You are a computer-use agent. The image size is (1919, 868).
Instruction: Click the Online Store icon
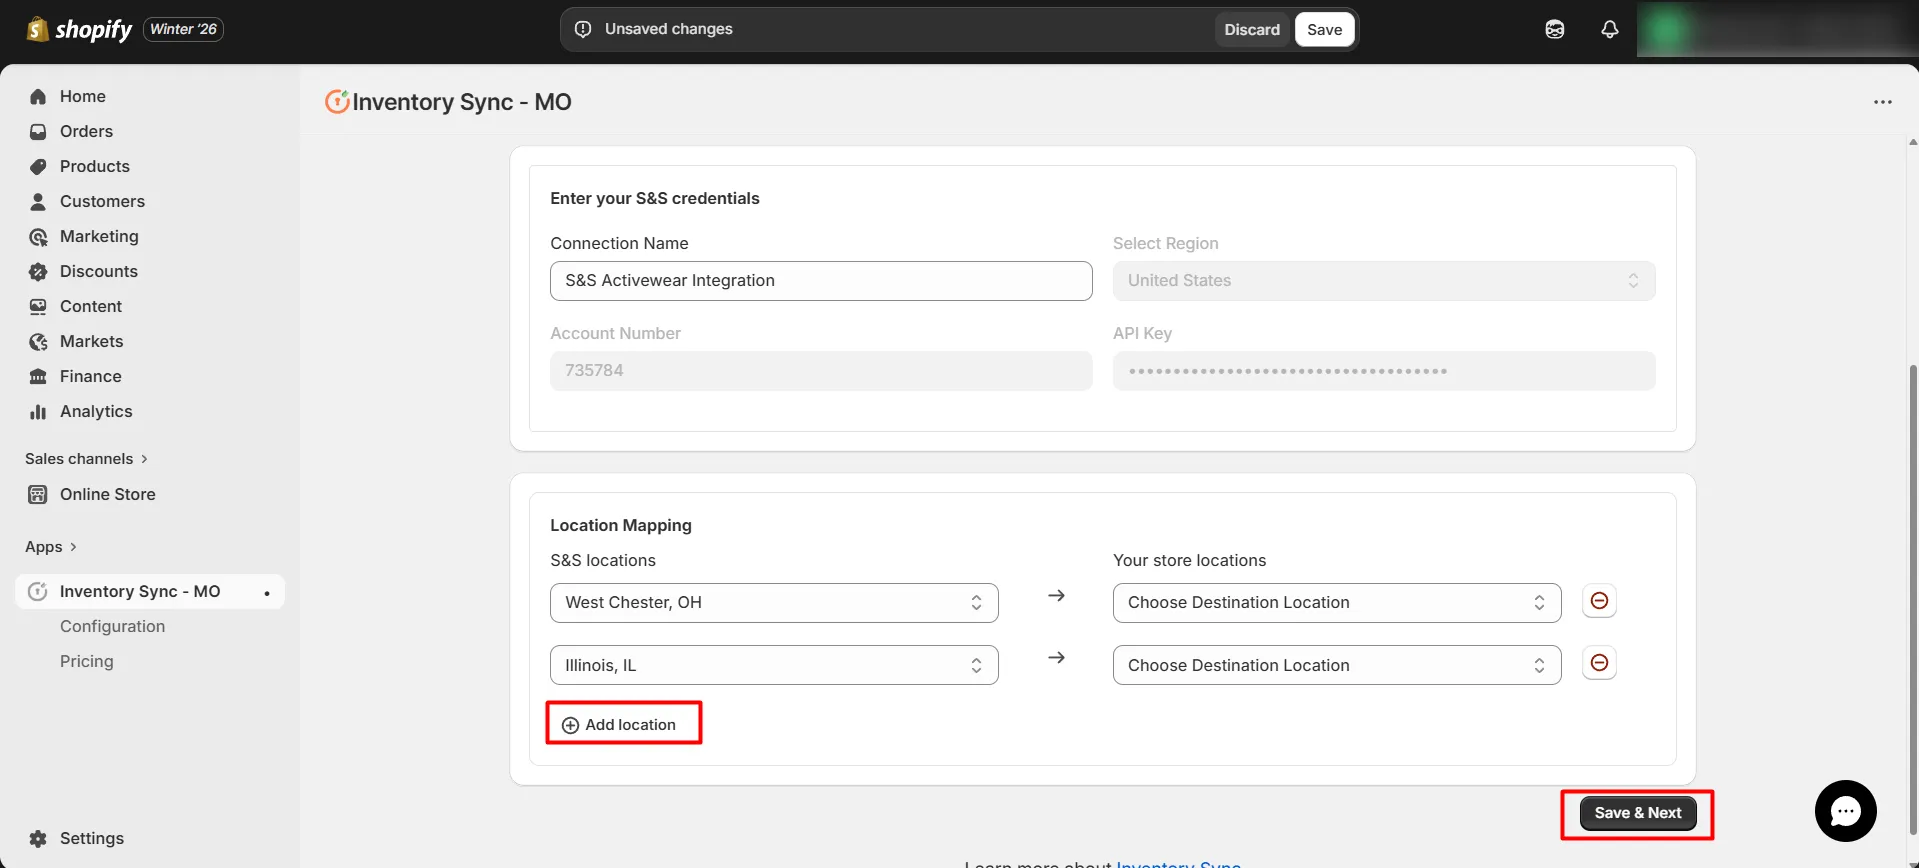point(38,494)
